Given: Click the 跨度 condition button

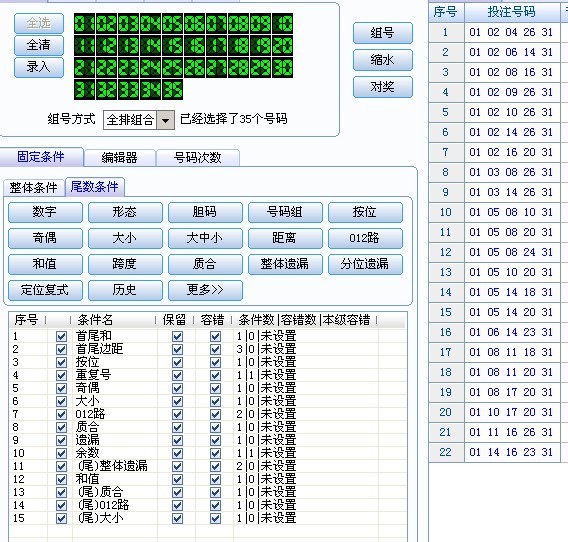Looking at the screenshot, I should click(125, 264).
